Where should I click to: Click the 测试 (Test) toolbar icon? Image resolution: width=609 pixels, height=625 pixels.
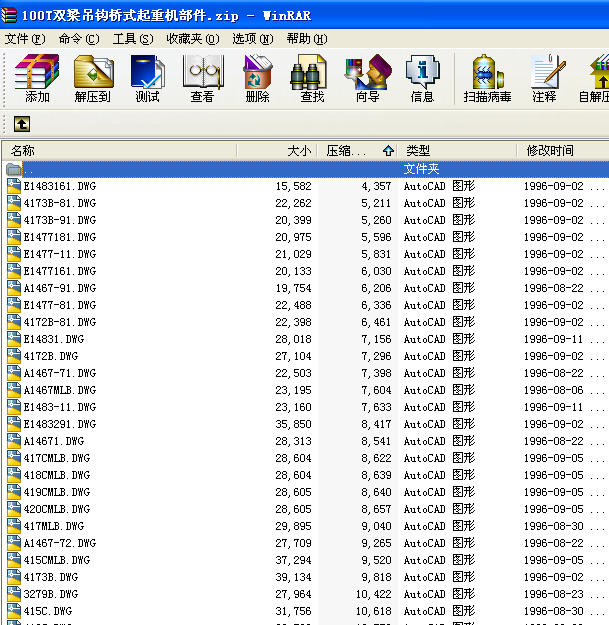point(147,79)
